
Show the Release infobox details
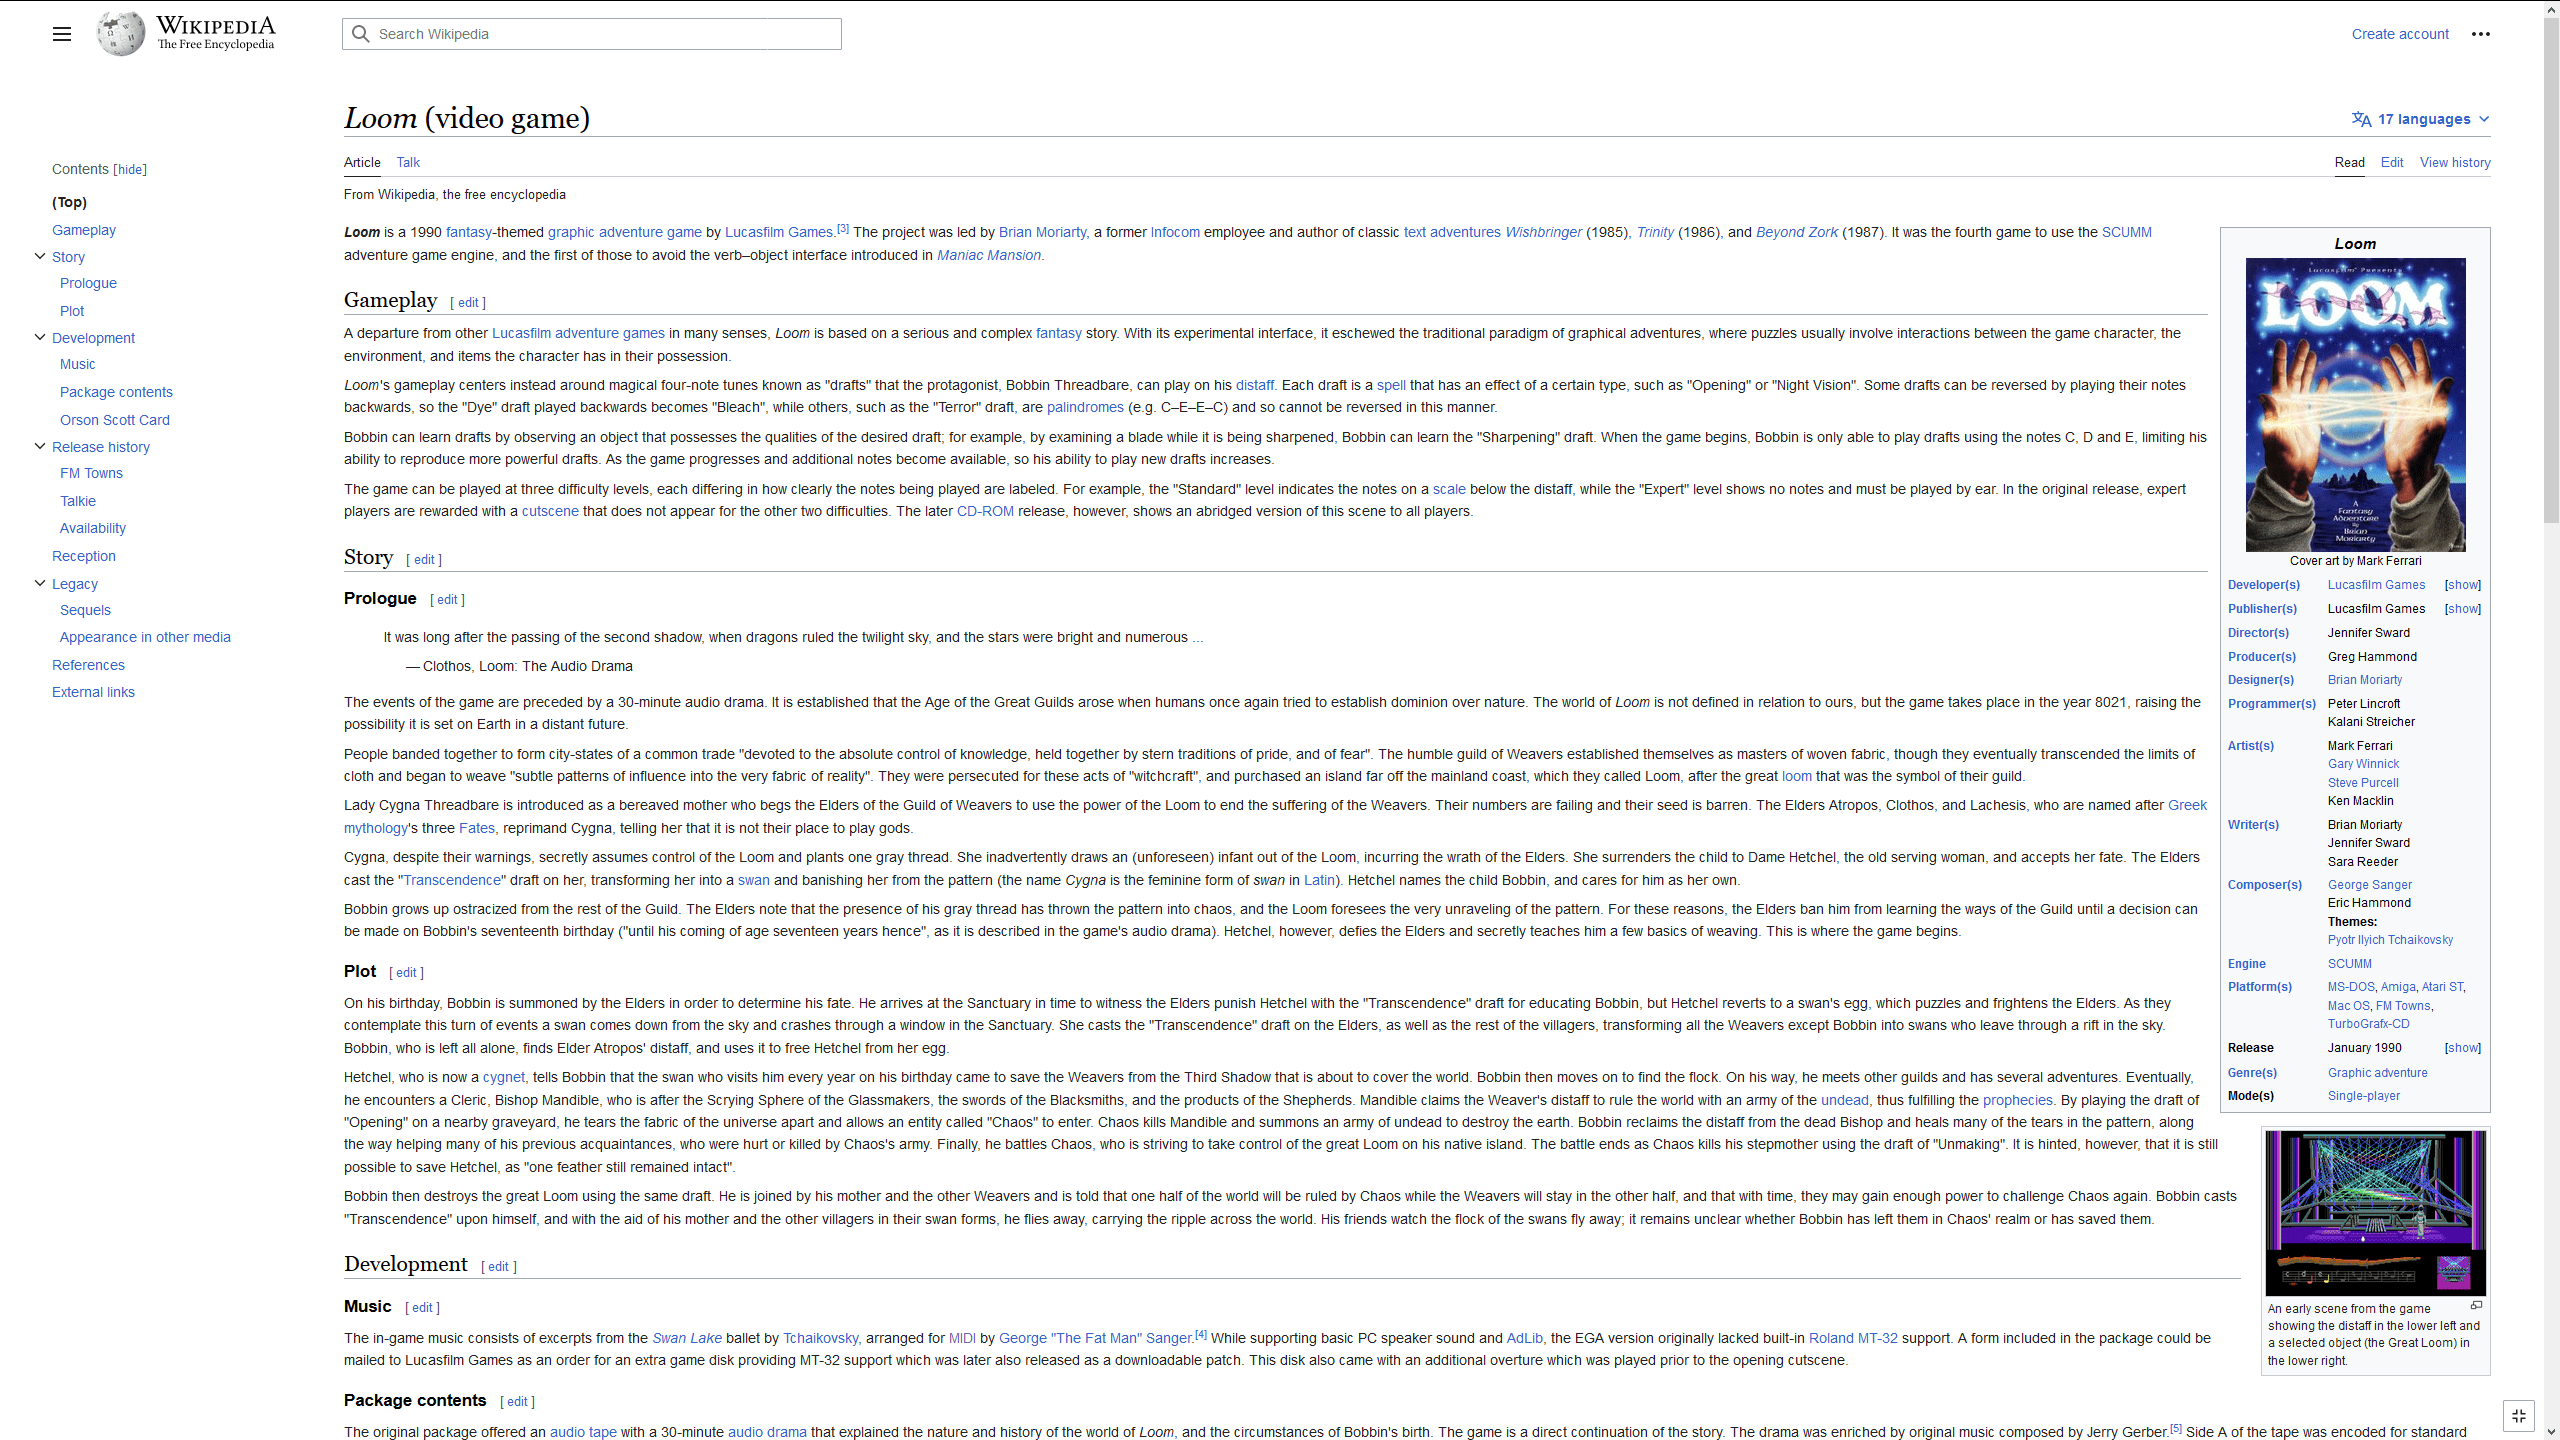(2463, 1048)
